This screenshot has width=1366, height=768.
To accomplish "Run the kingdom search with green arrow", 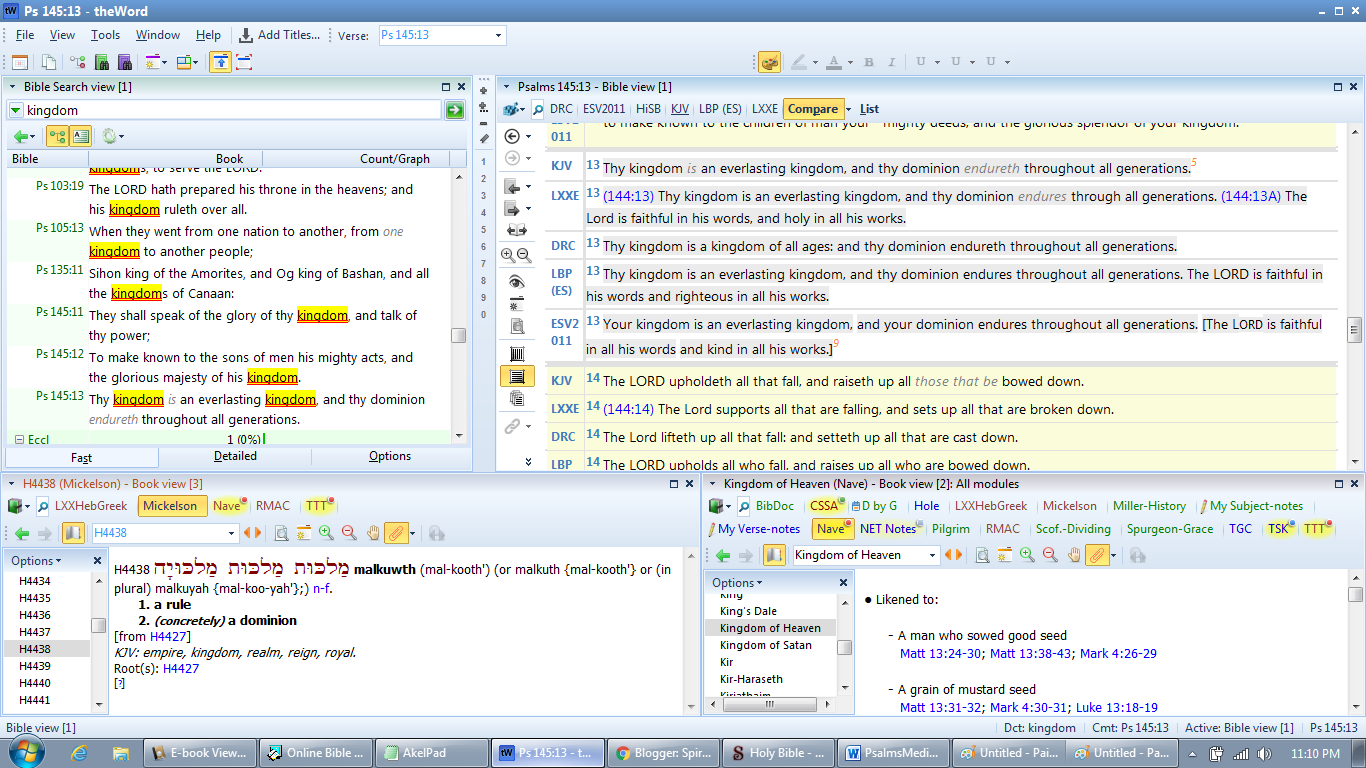I will point(455,110).
